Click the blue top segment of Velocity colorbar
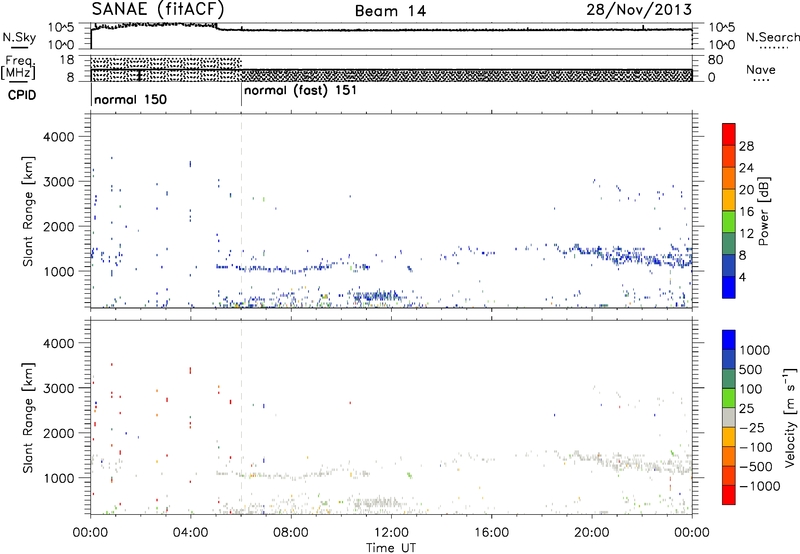 coord(729,340)
